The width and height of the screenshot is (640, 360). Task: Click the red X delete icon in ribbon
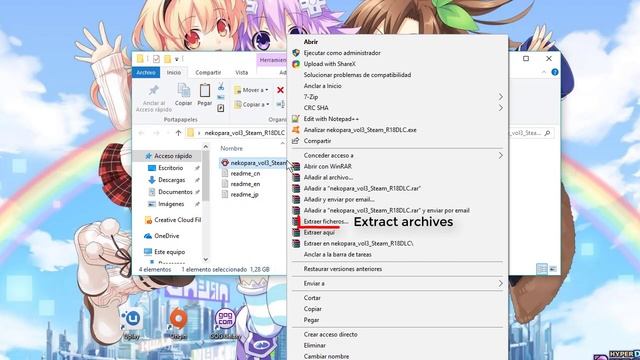[x=280, y=90]
